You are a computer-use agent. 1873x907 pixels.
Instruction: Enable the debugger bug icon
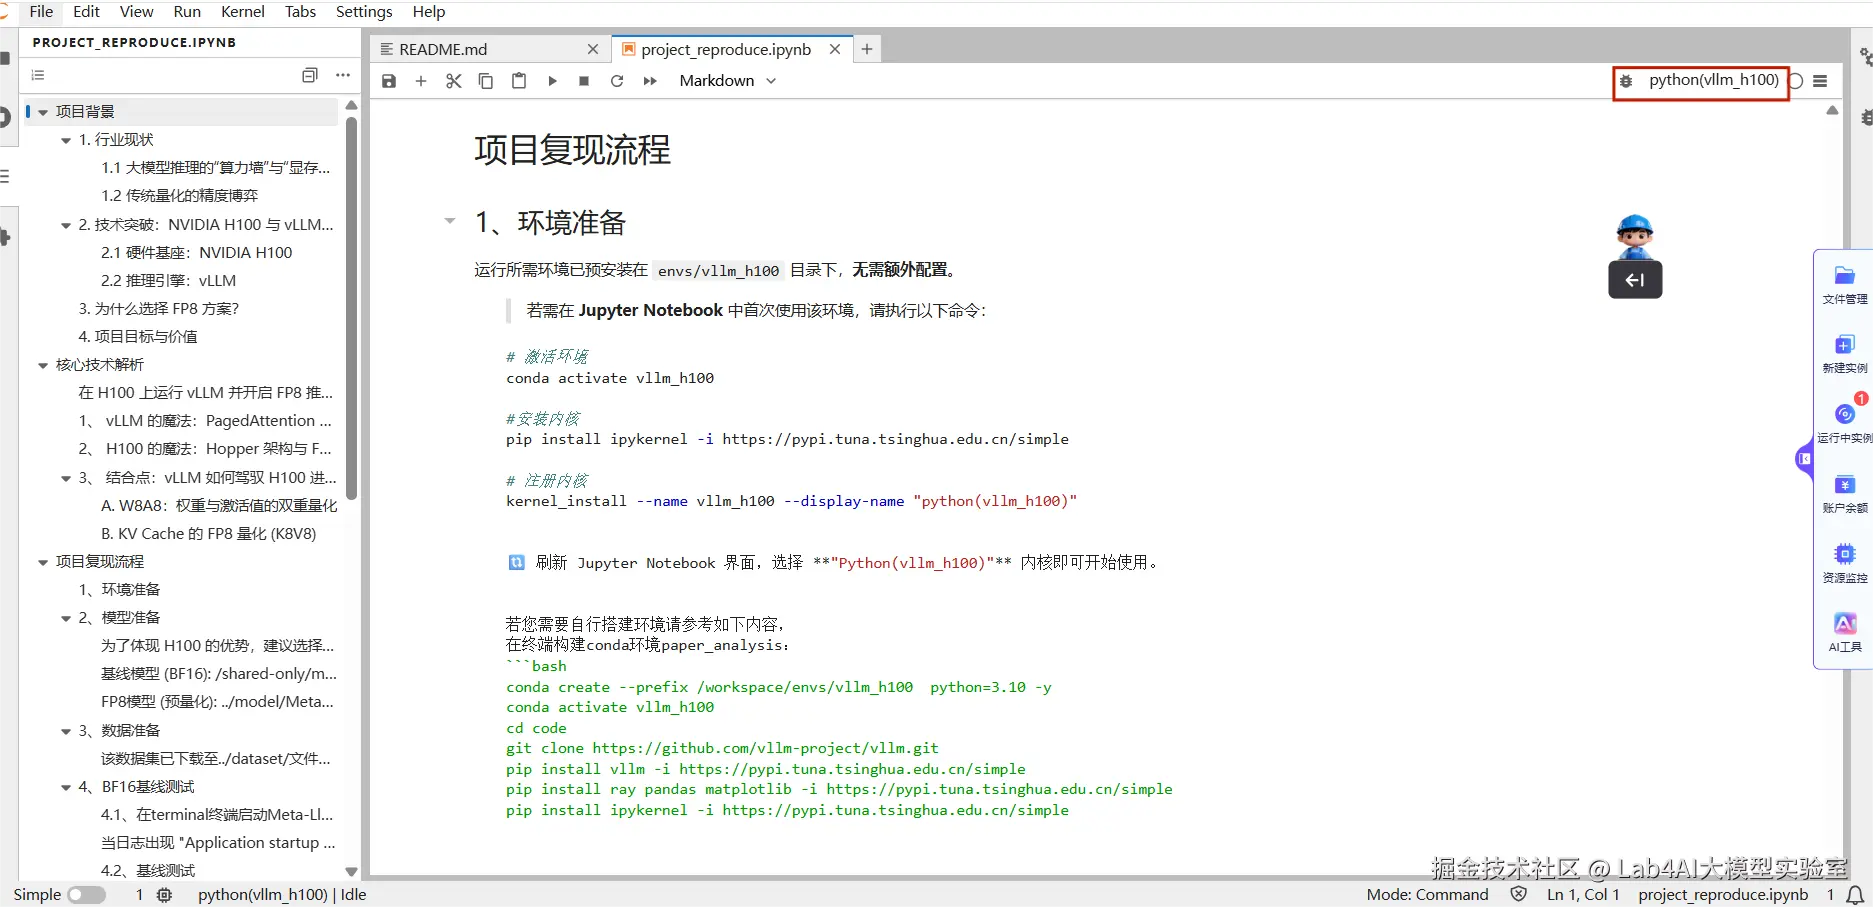pos(1626,81)
